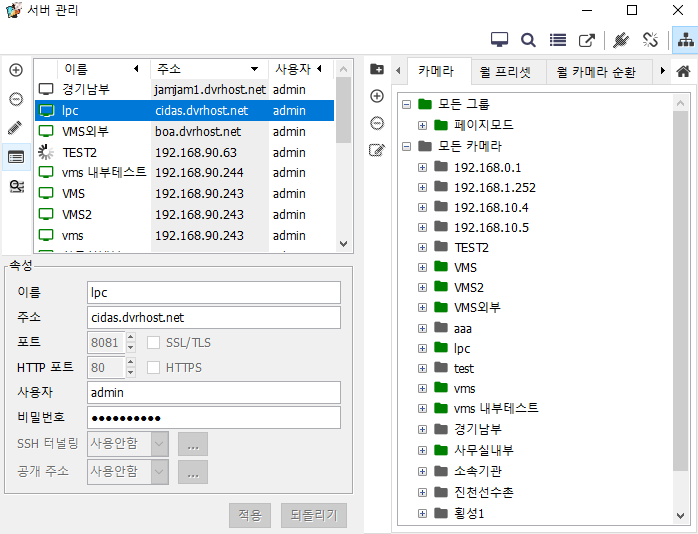Click the camera tree vertical scrollbar thumb
Screen dimensions: 698x534
(x=680, y=291)
